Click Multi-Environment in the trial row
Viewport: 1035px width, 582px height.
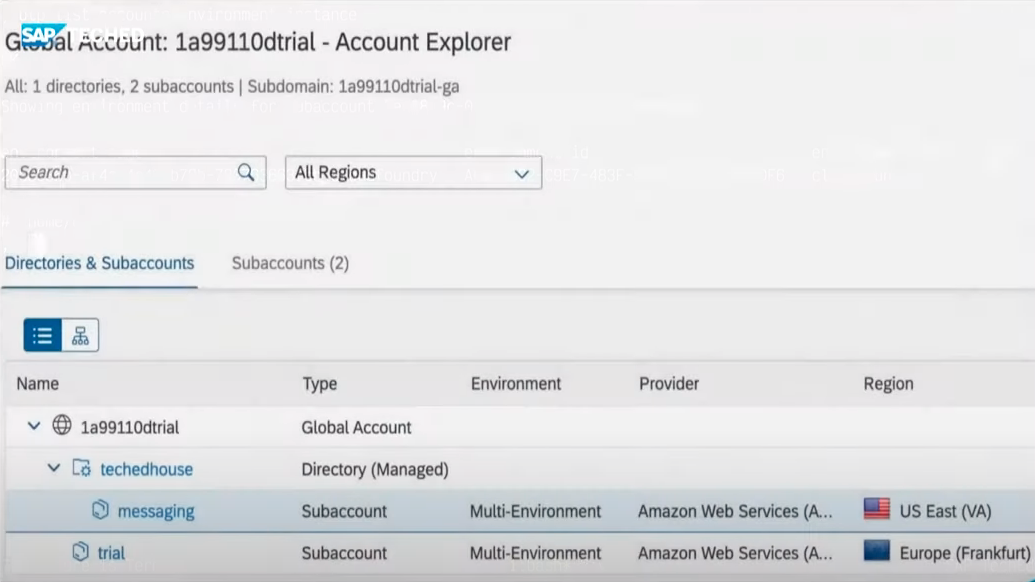click(x=535, y=553)
